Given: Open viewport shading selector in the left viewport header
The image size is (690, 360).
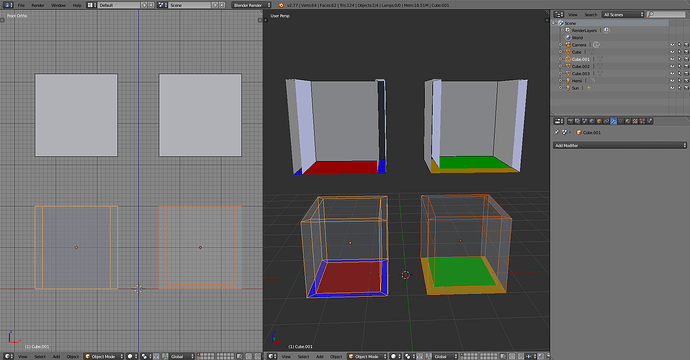Looking at the screenshot, I should click(132, 356).
